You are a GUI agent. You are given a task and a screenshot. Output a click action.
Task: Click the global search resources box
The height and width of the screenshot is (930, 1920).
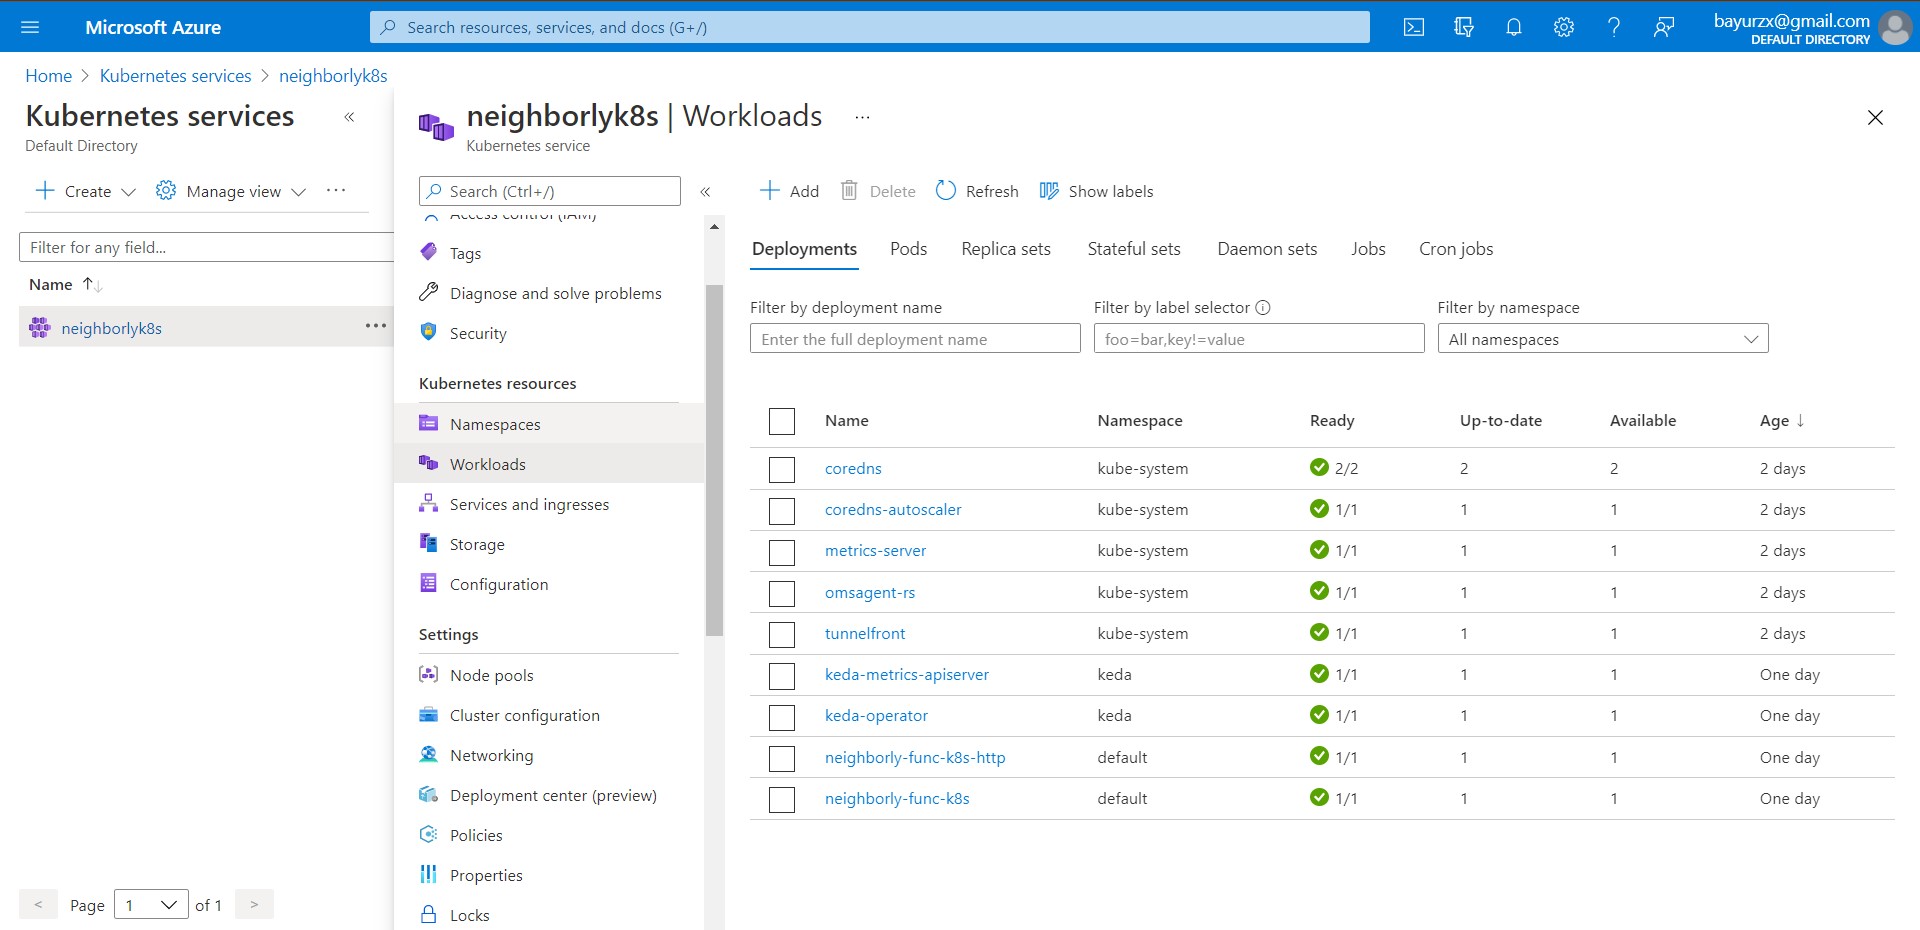pos(870,27)
